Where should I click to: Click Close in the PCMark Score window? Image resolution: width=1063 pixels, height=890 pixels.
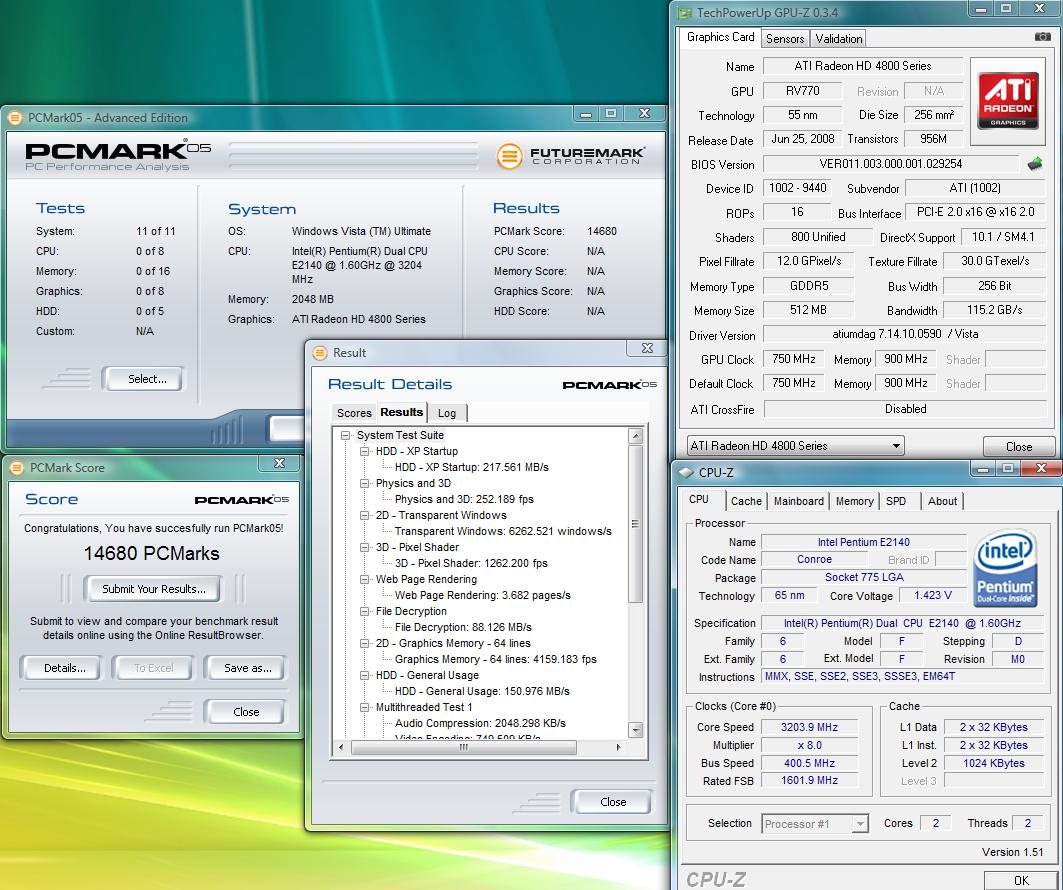click(245, 712)
